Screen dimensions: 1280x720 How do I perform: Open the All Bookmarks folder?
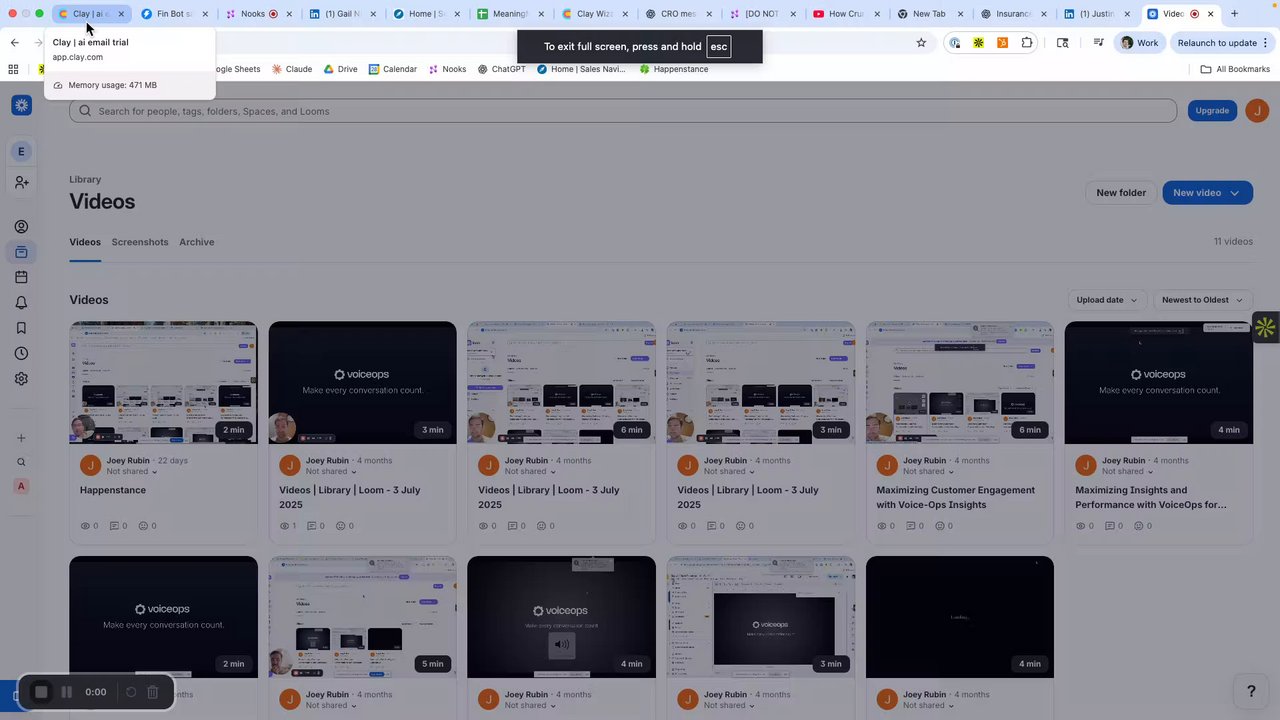click(x=1235, y=69)
